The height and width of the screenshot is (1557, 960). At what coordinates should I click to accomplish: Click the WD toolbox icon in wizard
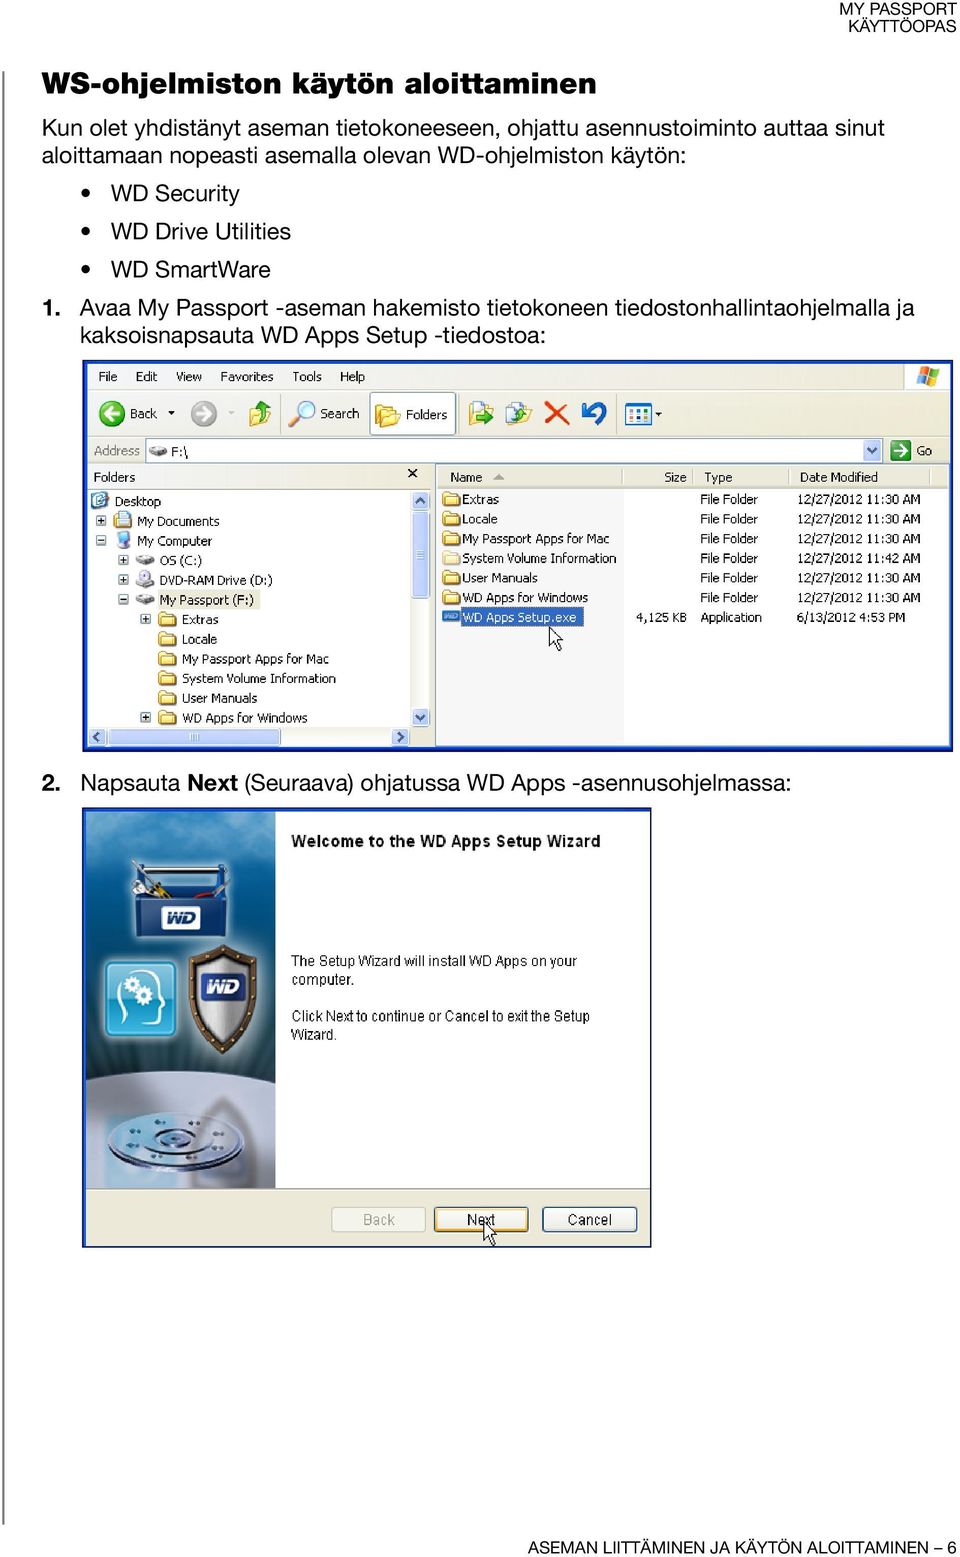(x=180, y=897)
